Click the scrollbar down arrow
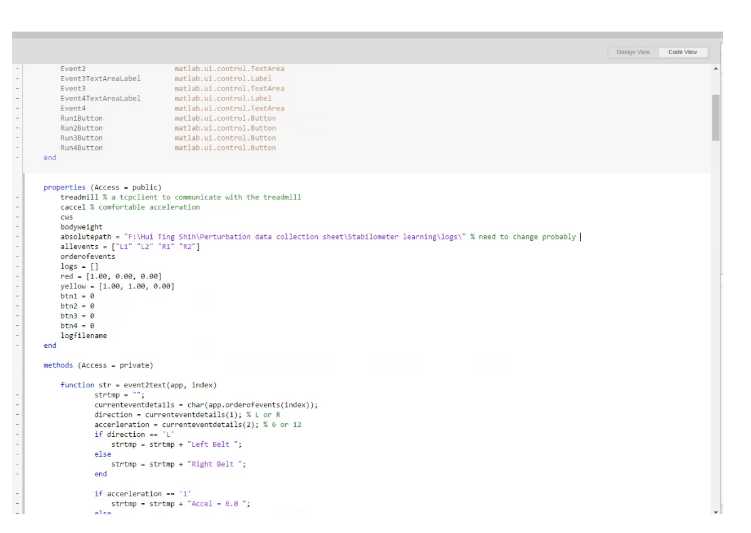751x533 pixels. [716, 512]
